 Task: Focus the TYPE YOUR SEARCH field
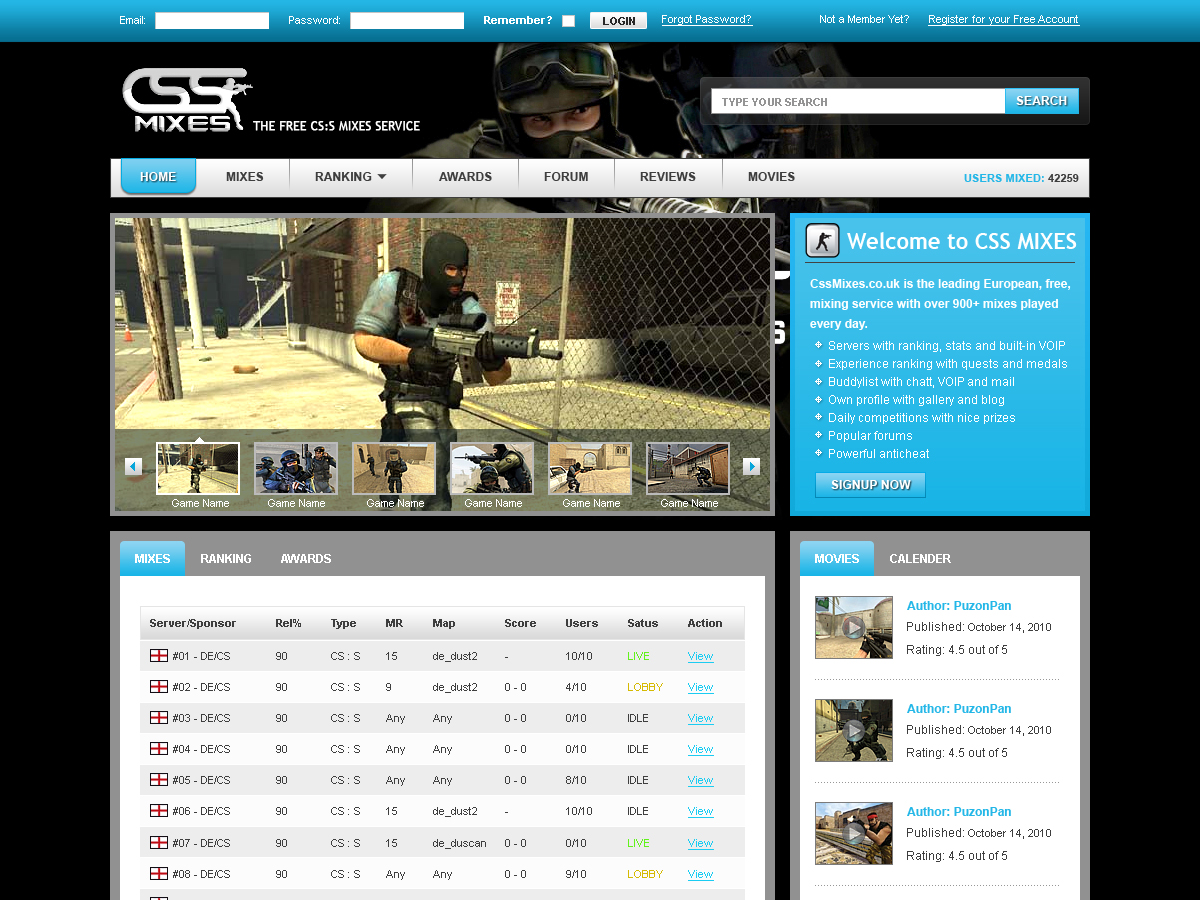point(858,101)
